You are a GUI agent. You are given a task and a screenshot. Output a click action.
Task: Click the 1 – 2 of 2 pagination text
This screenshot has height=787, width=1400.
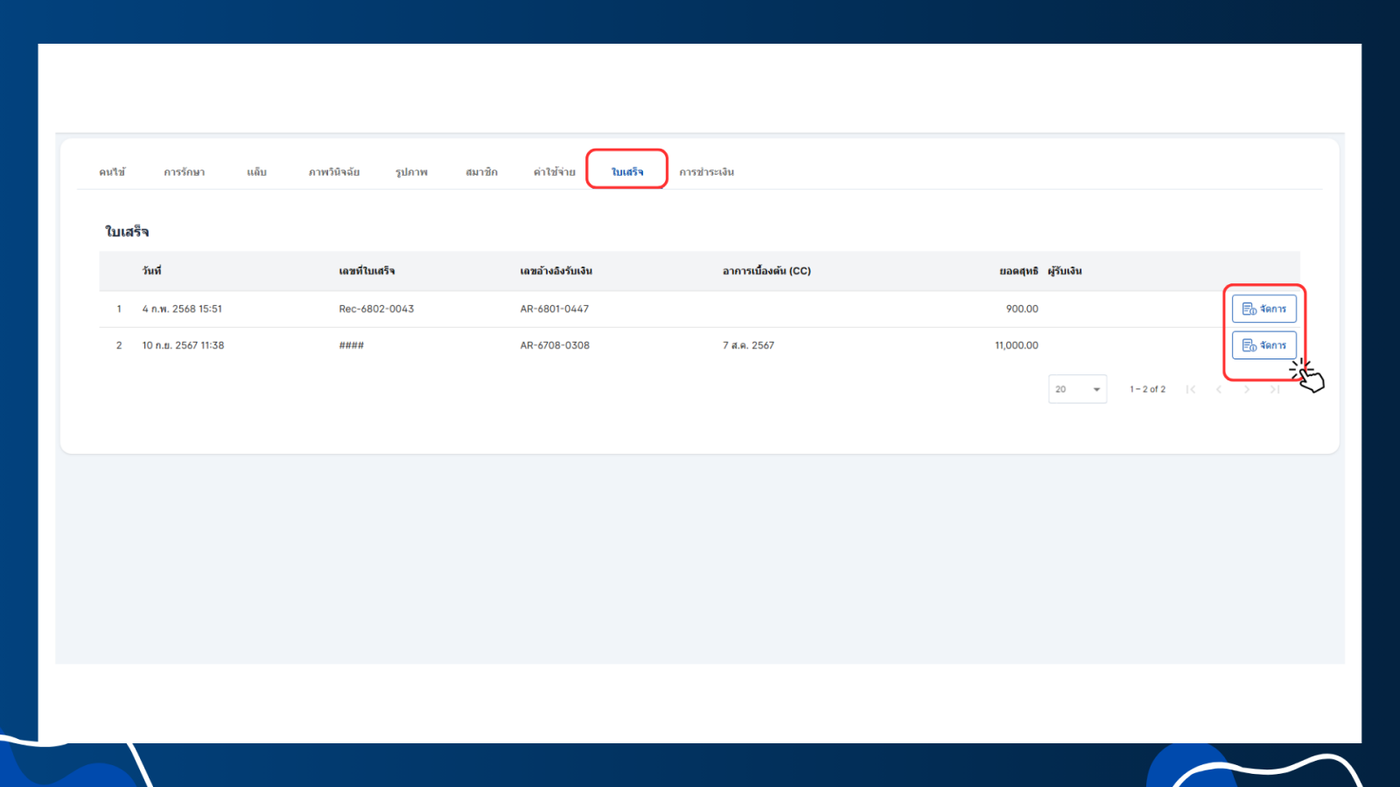[1147, 389]
